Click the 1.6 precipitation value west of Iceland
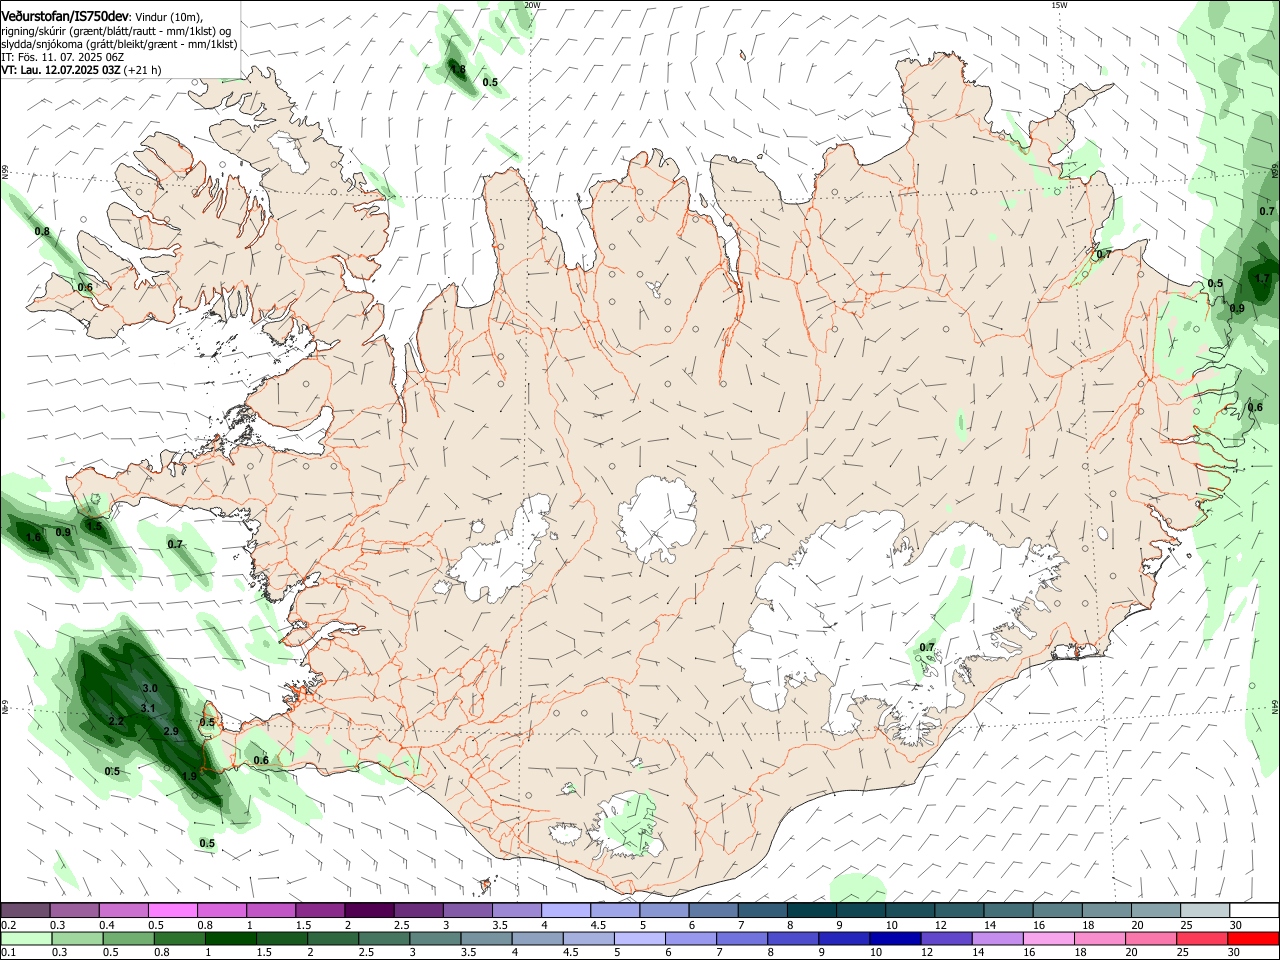Image resolution: width=1280 pixels, height=960 pixels. click(33, 538)
